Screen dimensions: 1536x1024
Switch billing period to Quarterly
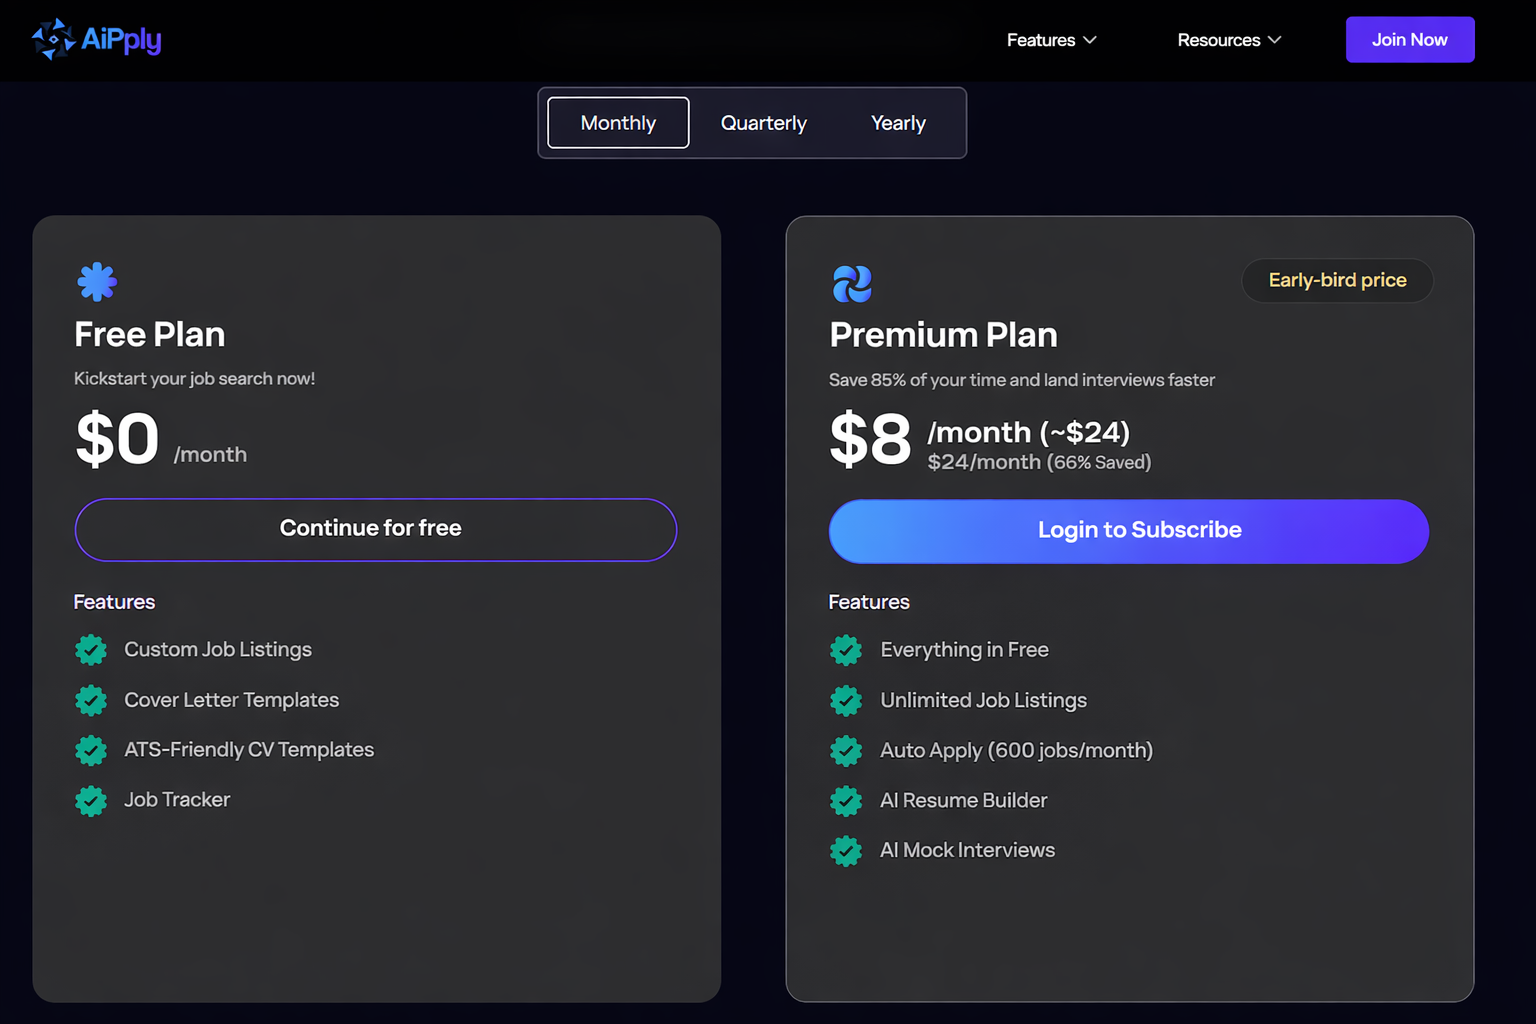pyautogui.click(x=763, y=122)
